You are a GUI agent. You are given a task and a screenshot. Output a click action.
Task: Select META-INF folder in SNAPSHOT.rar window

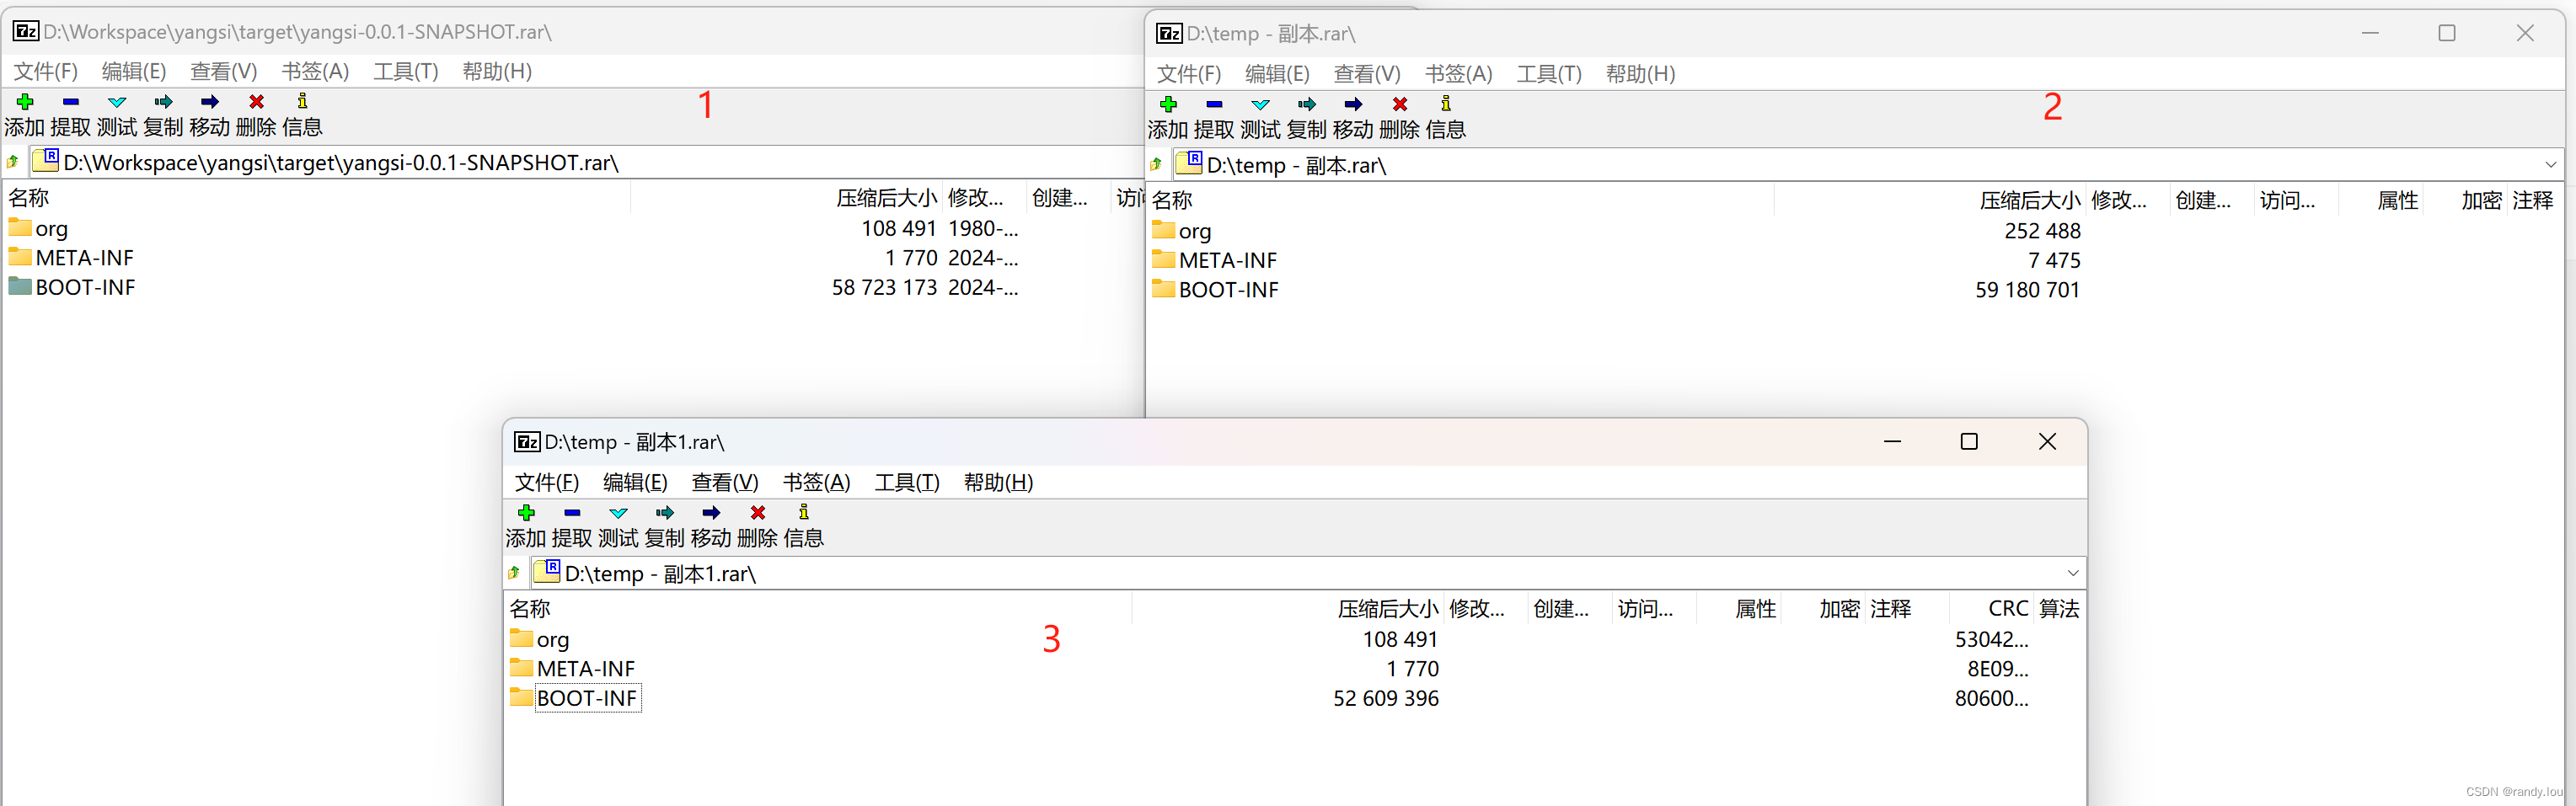pyautogui.click(x=71, y=258)
